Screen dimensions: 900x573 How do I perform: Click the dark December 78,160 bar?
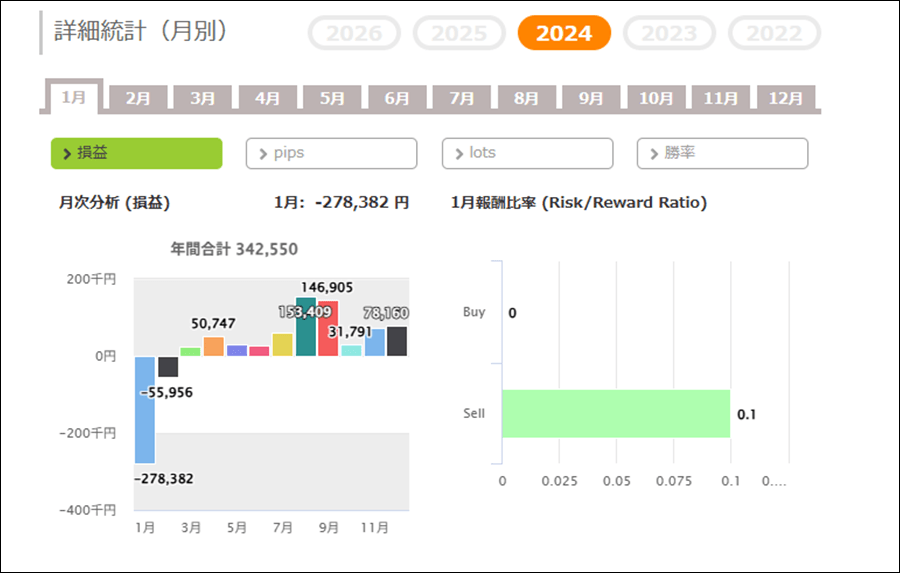[397, 341]
